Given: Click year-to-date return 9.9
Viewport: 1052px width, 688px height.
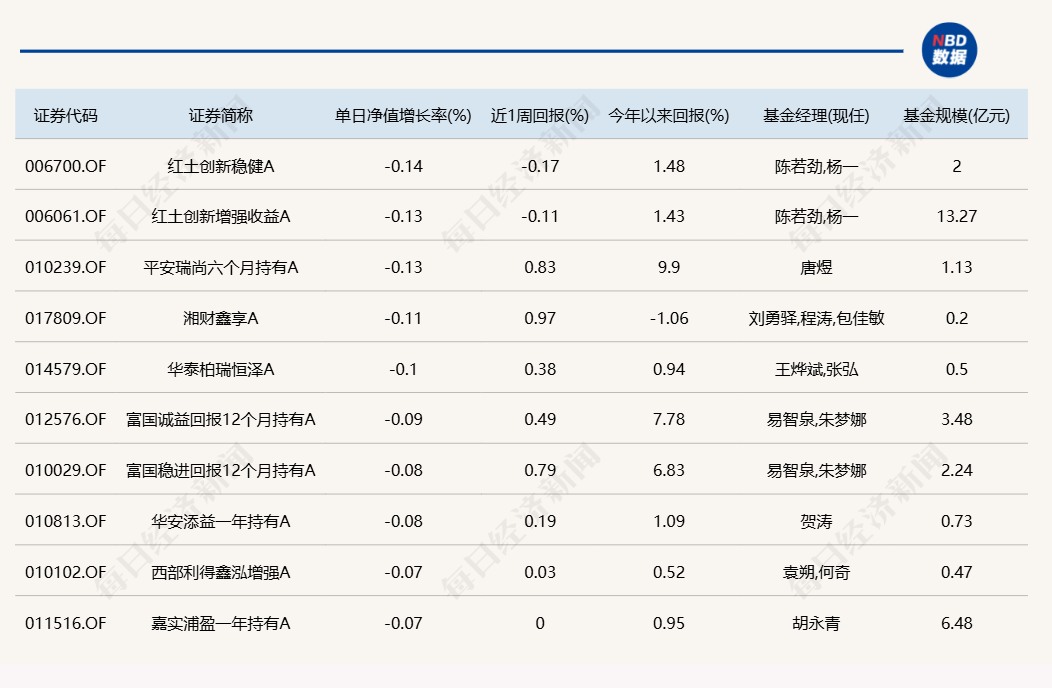Looking at the screenshot, I should point(669,267).
